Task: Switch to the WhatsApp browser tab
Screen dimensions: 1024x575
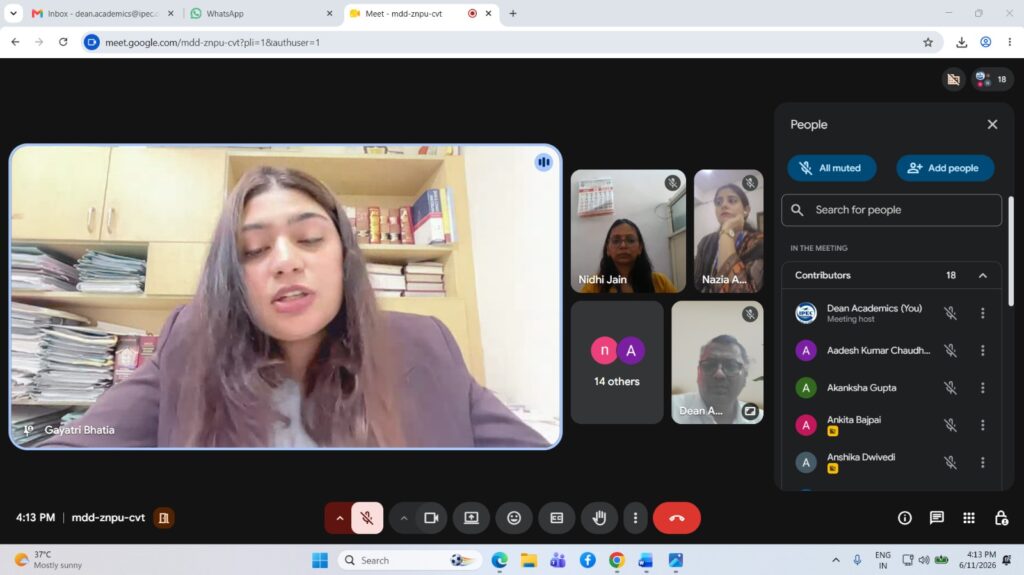Action: pos(261,13)
